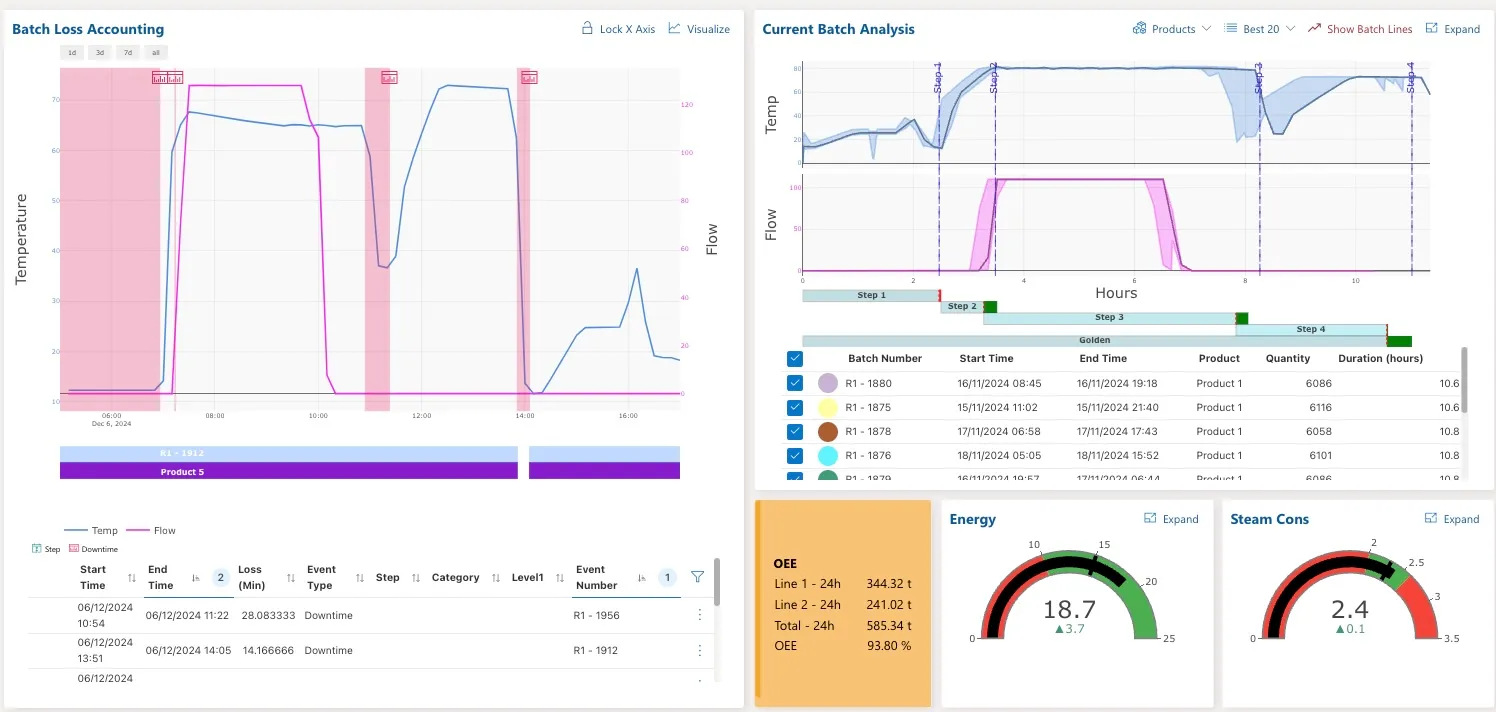
Task: Uncheck batch R1 - 1875 checkbox
Action: point(795,407)
